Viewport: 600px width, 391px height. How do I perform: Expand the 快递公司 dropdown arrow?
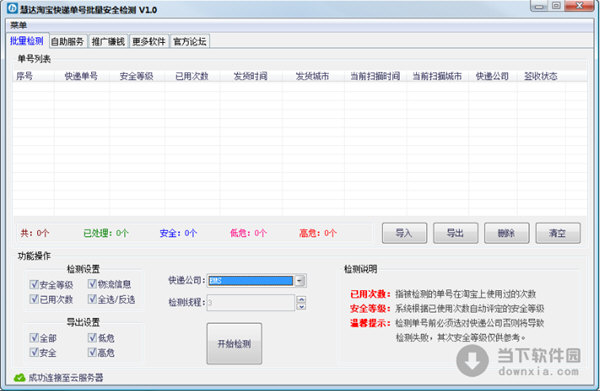click(x=300, y=281)
